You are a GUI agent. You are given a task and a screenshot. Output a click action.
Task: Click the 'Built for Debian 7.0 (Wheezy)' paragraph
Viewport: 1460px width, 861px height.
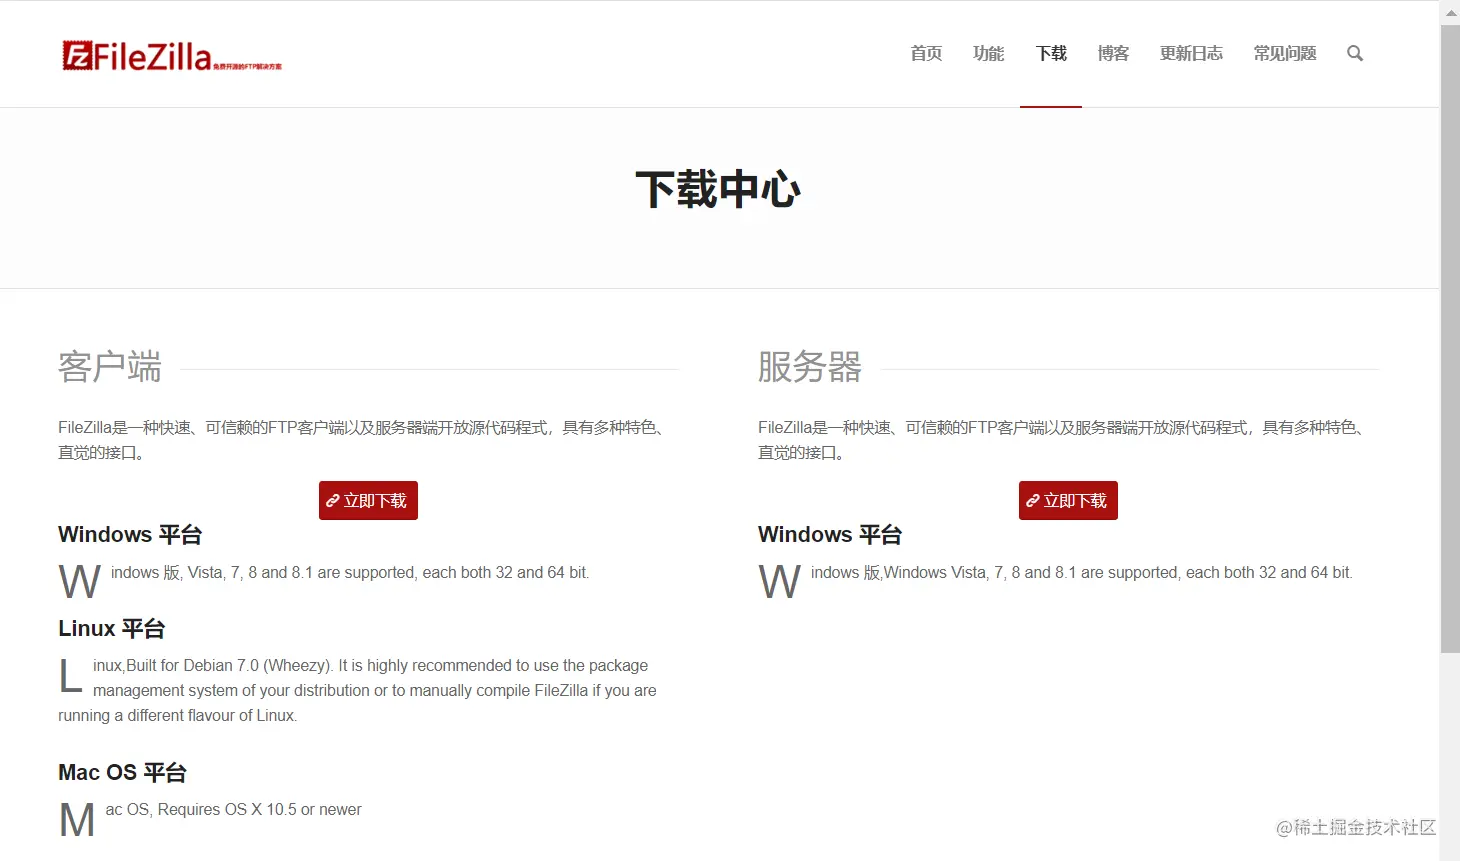(x=357, y=690)
